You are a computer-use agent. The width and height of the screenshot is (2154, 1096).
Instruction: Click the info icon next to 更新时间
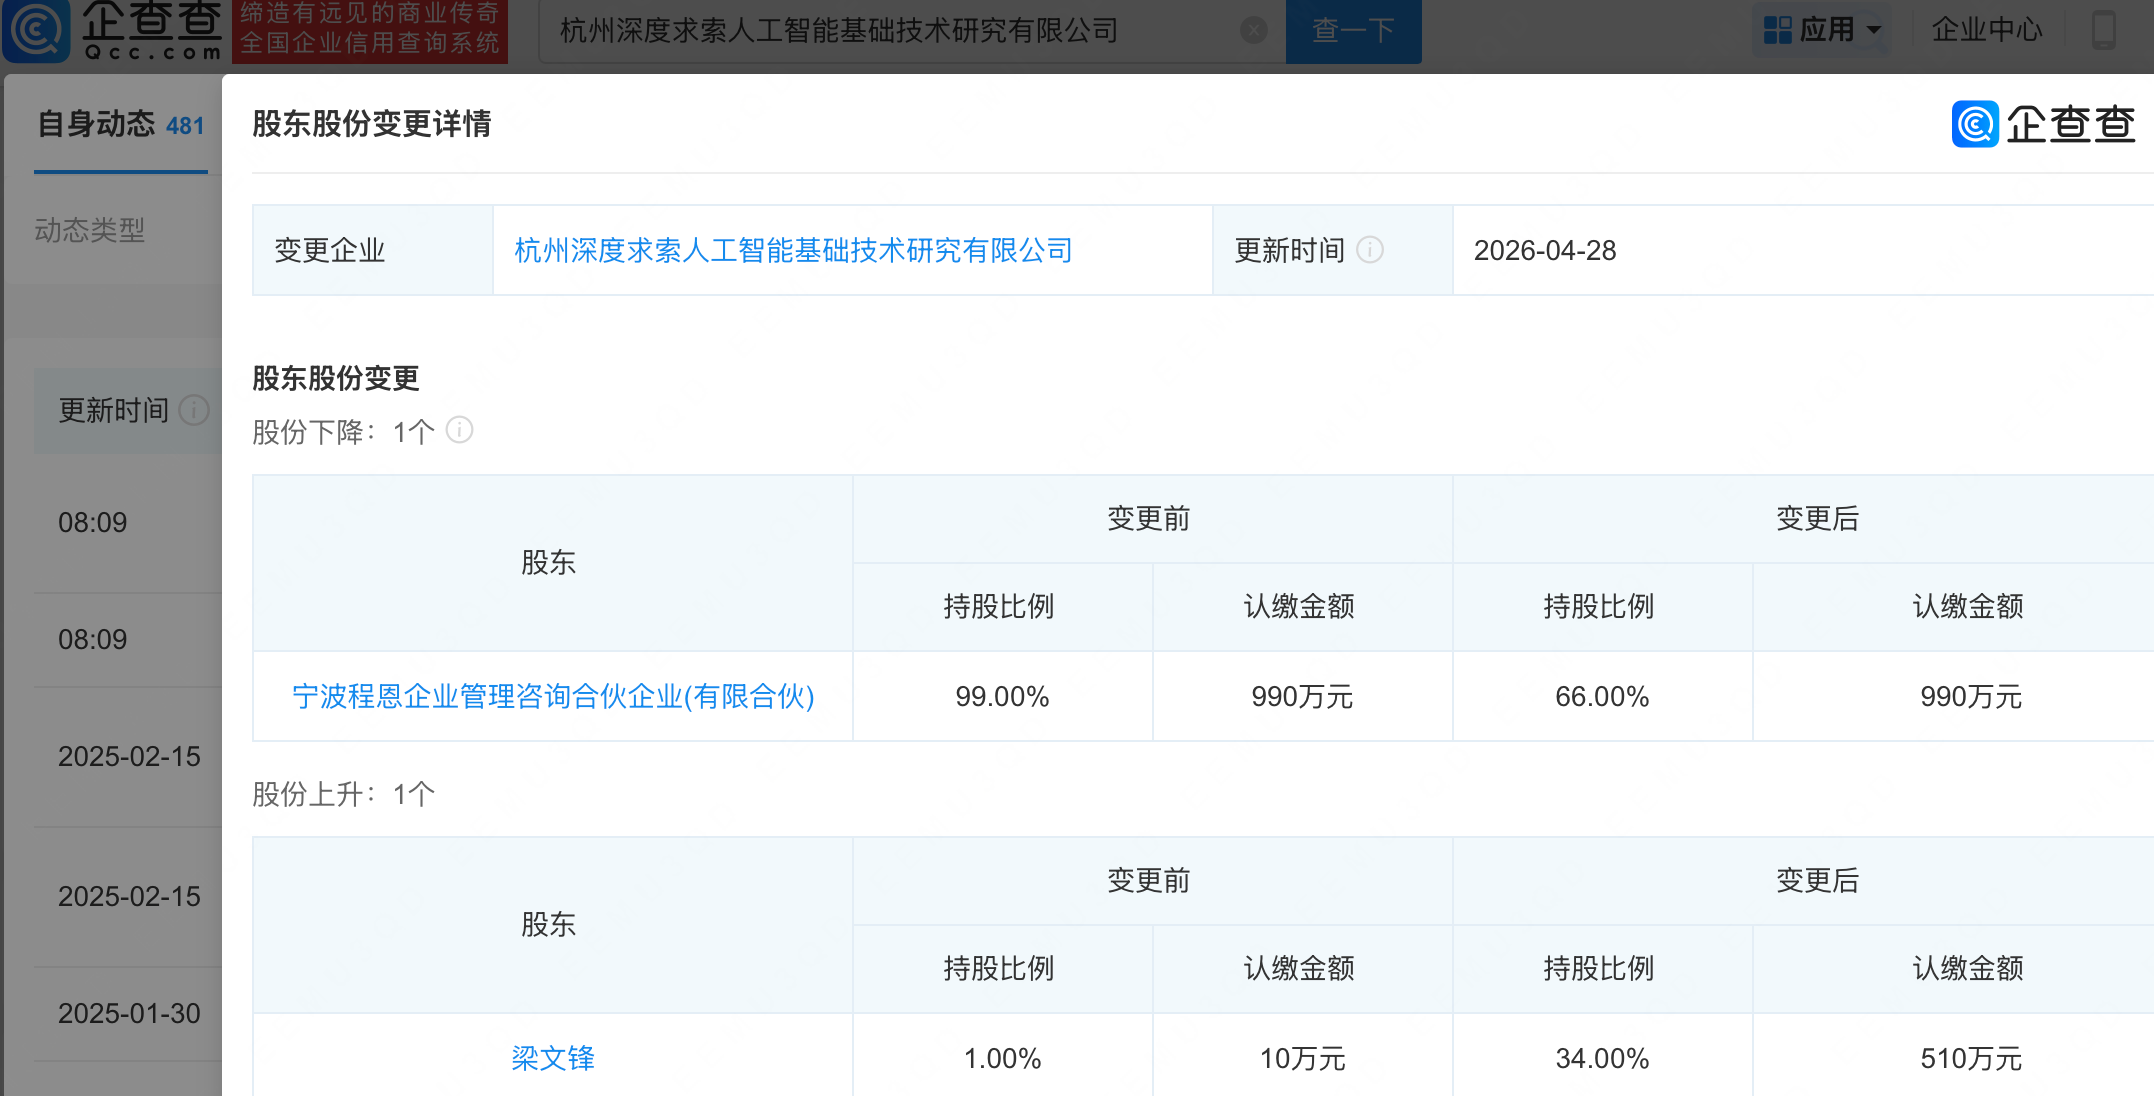click(1370, 251)
